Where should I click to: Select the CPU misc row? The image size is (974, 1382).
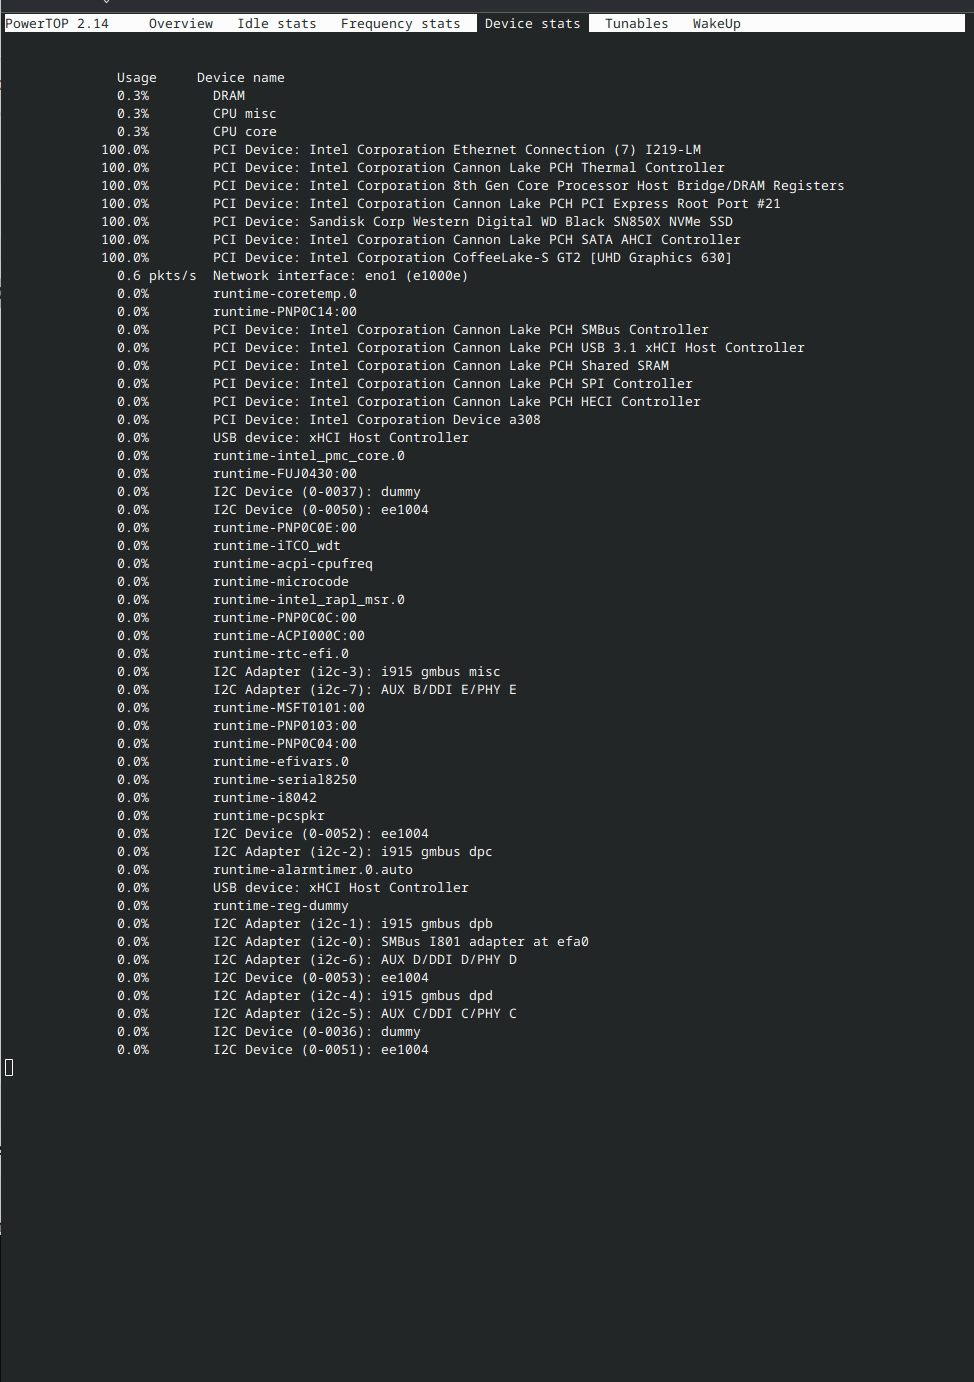(244, 114)
